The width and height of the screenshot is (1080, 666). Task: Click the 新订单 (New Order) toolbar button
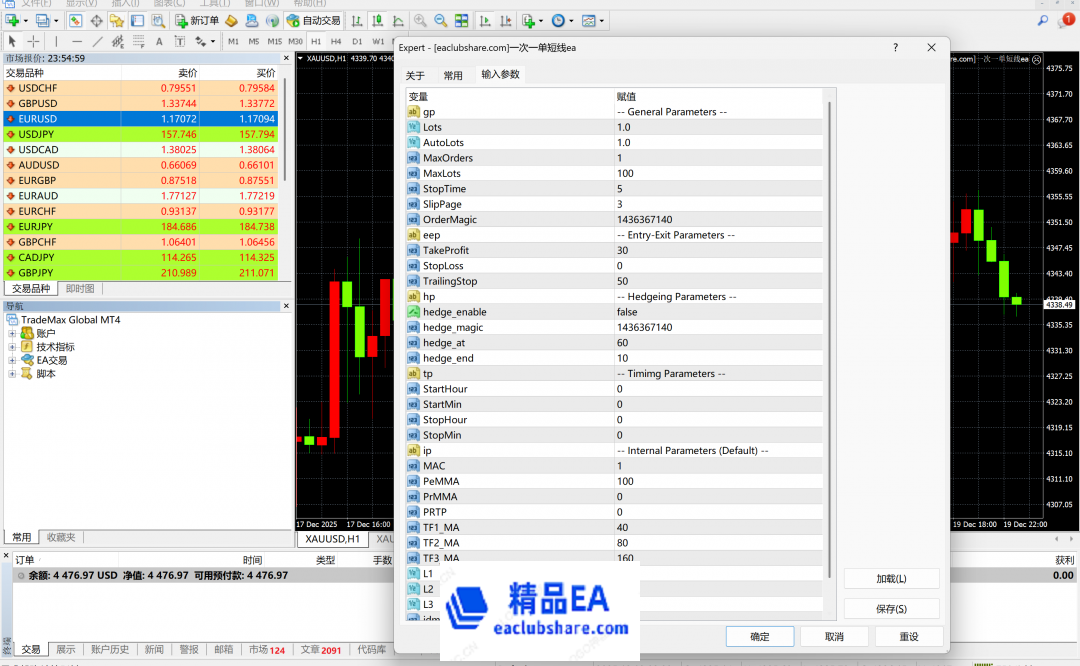coord(197,20)
